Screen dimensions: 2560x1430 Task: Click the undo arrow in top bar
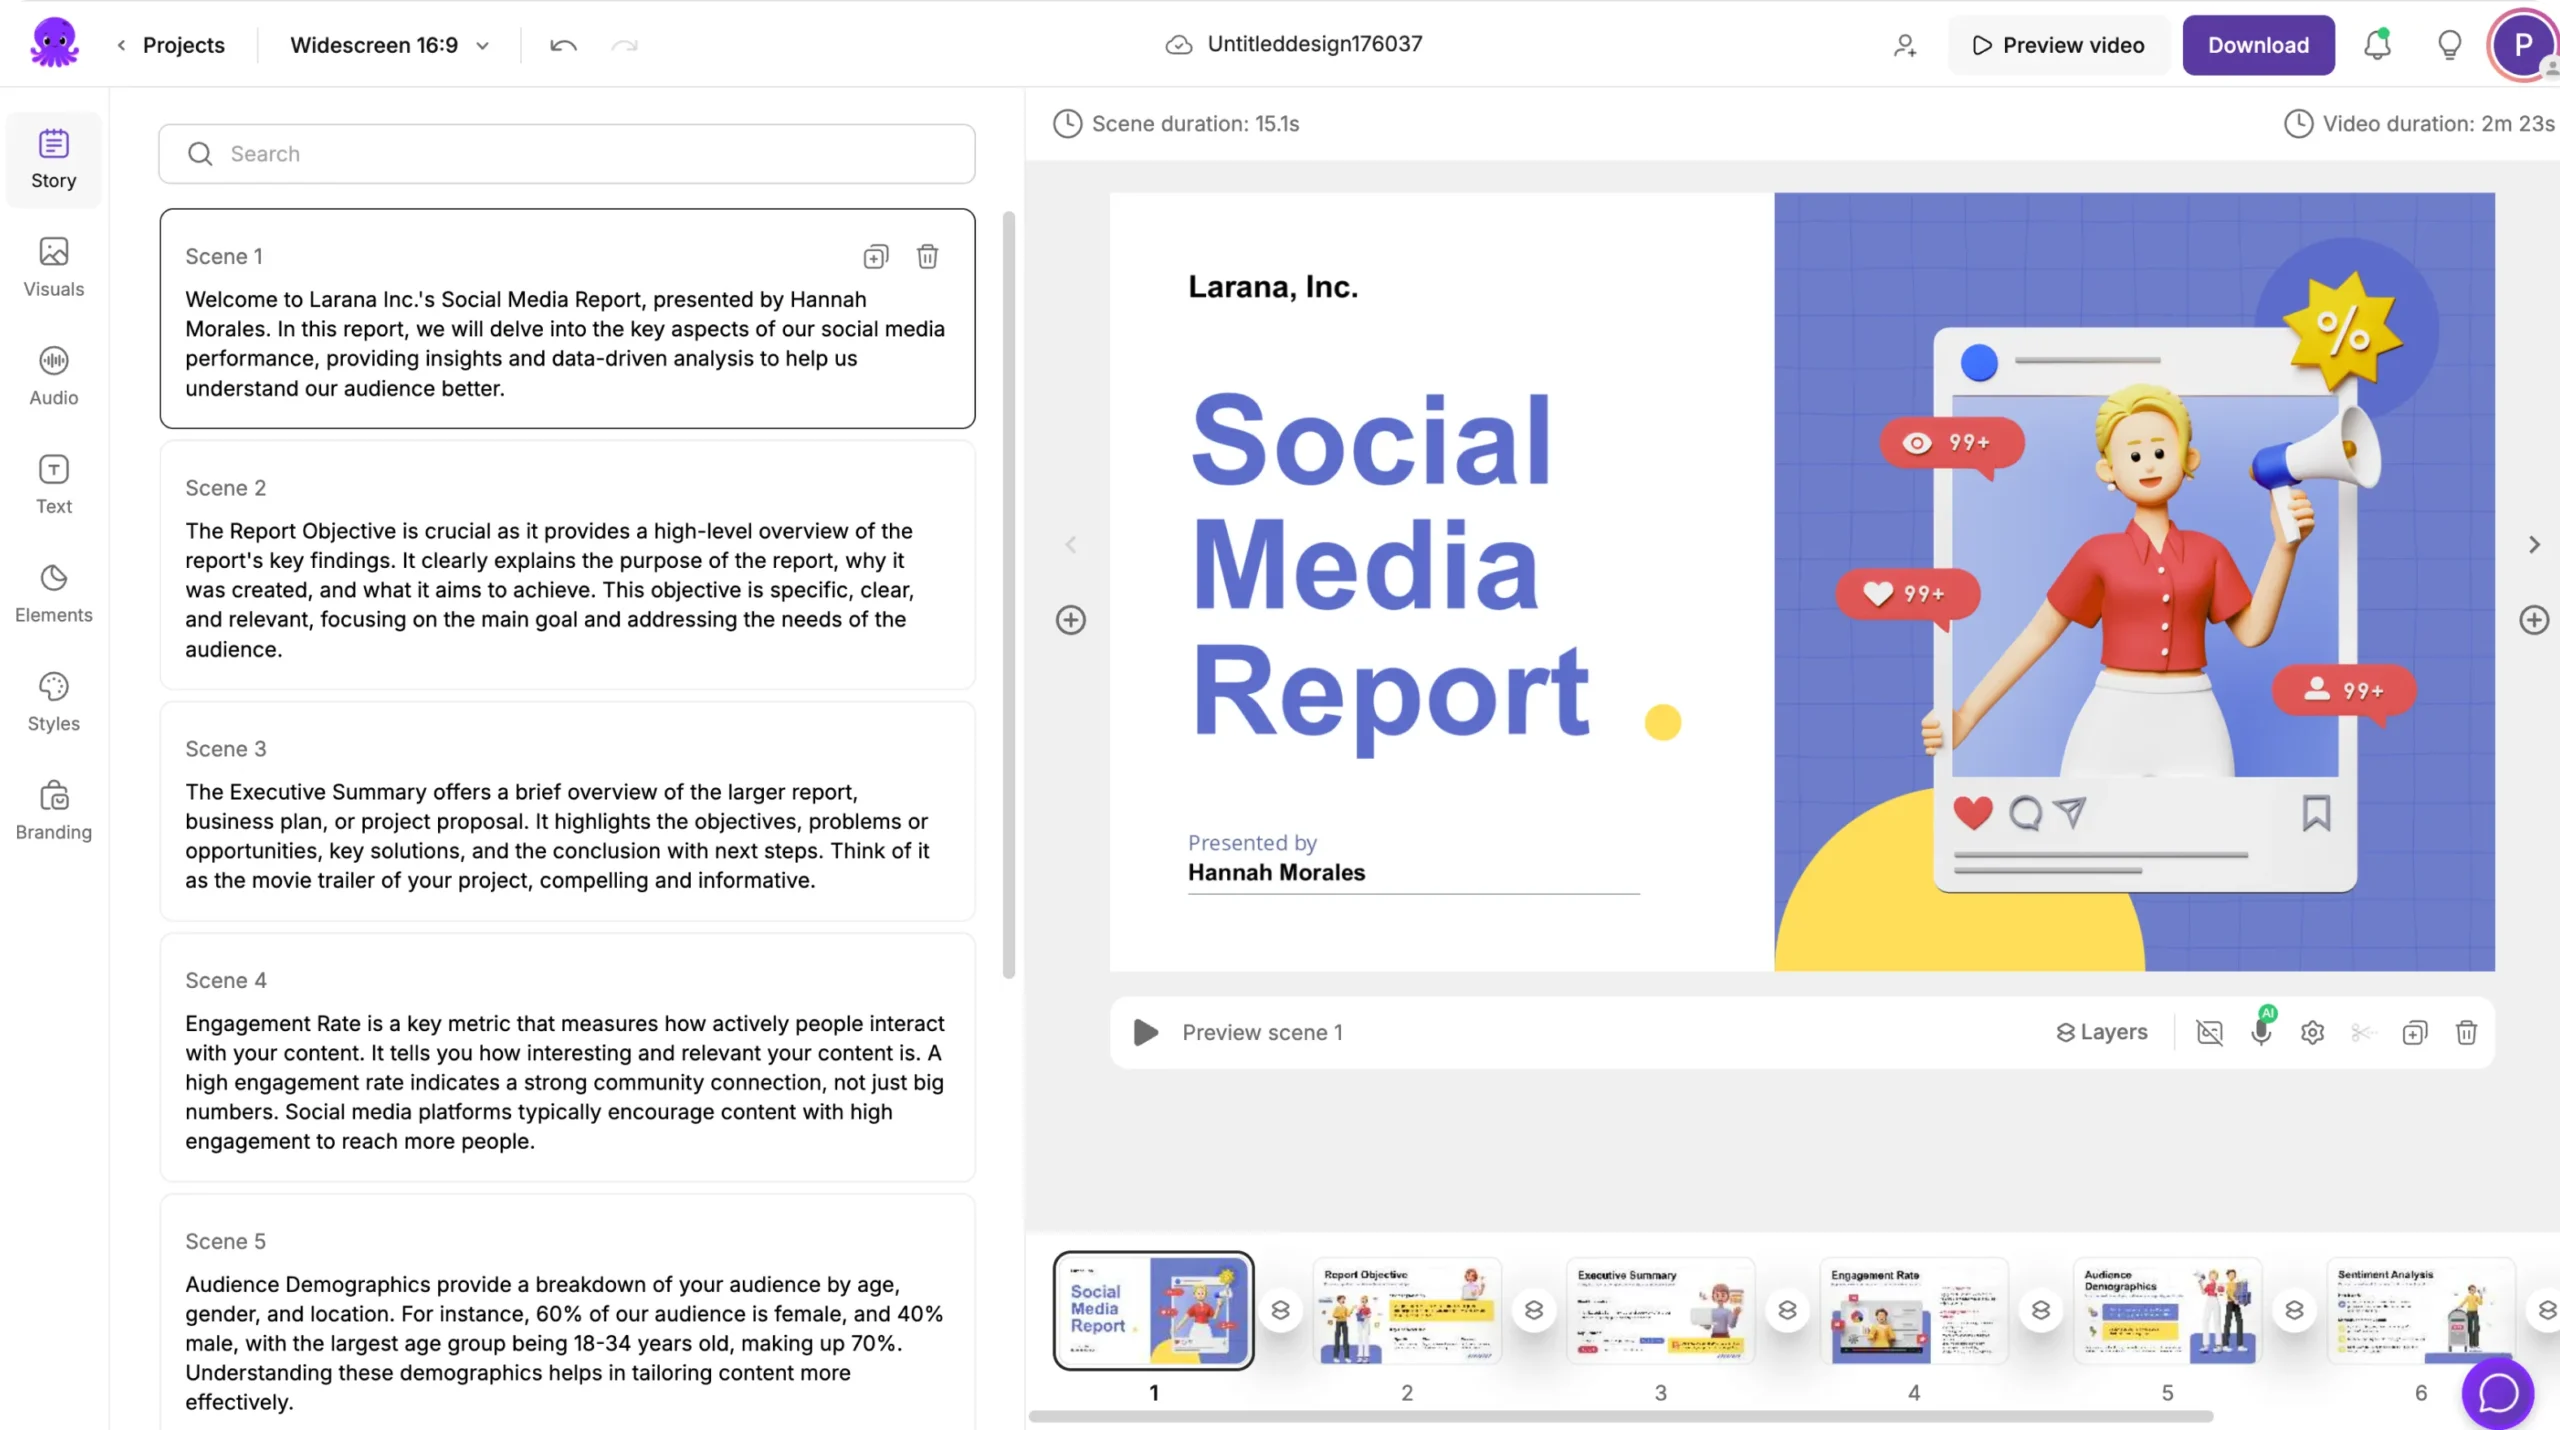pyautogui.click(x=563, y=45)
